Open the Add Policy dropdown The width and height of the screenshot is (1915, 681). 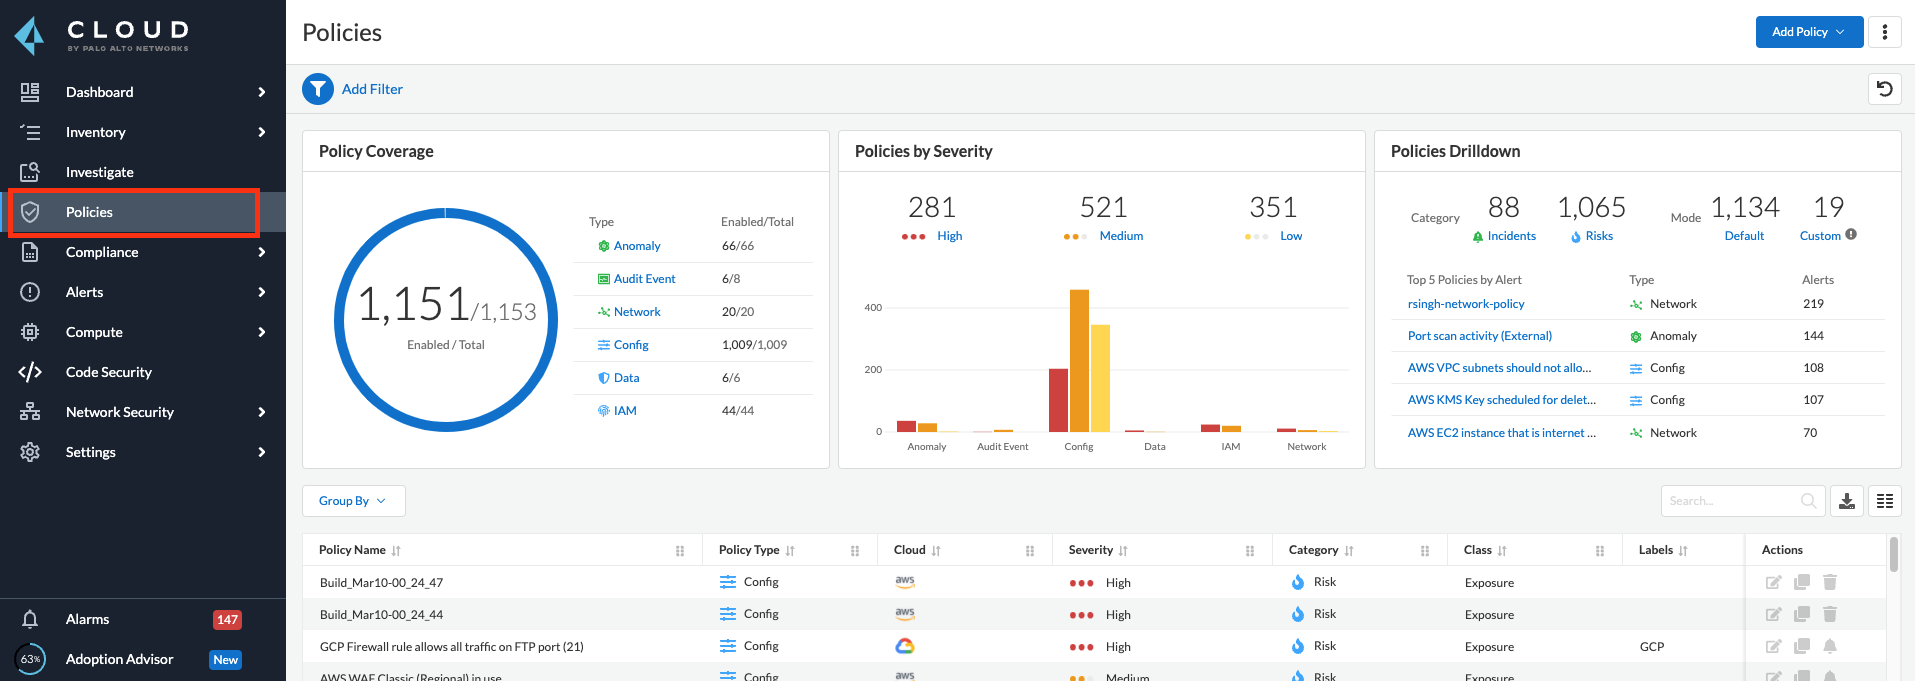1809,32
